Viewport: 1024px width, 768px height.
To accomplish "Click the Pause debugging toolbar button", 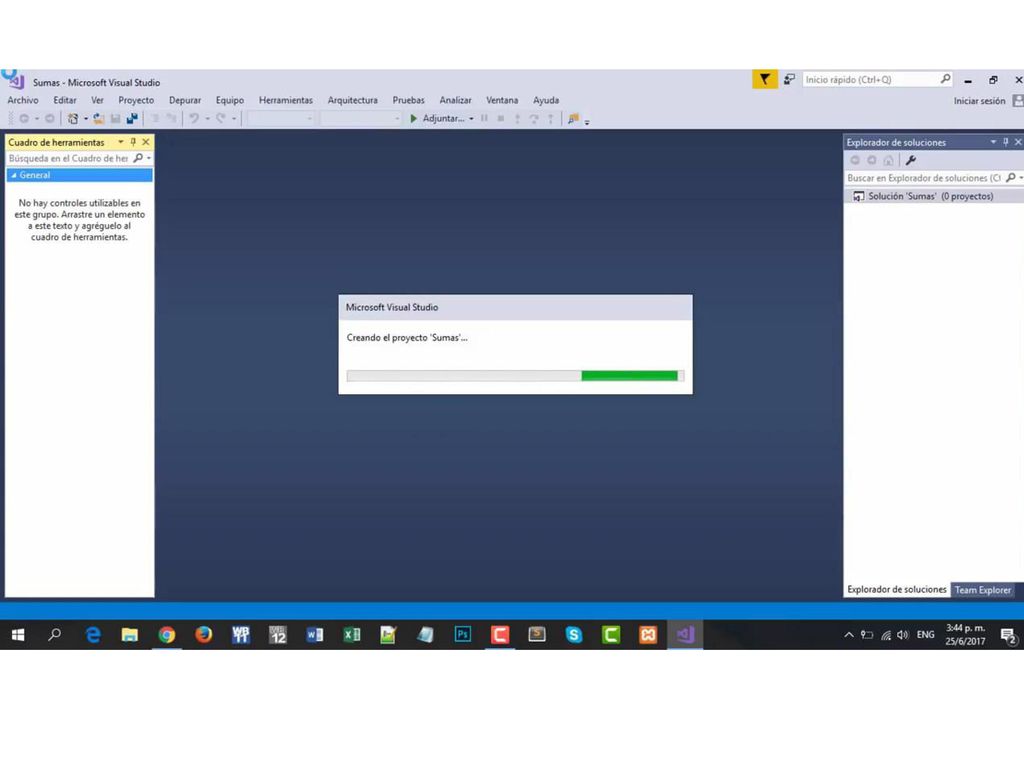I will click(484, 118).
